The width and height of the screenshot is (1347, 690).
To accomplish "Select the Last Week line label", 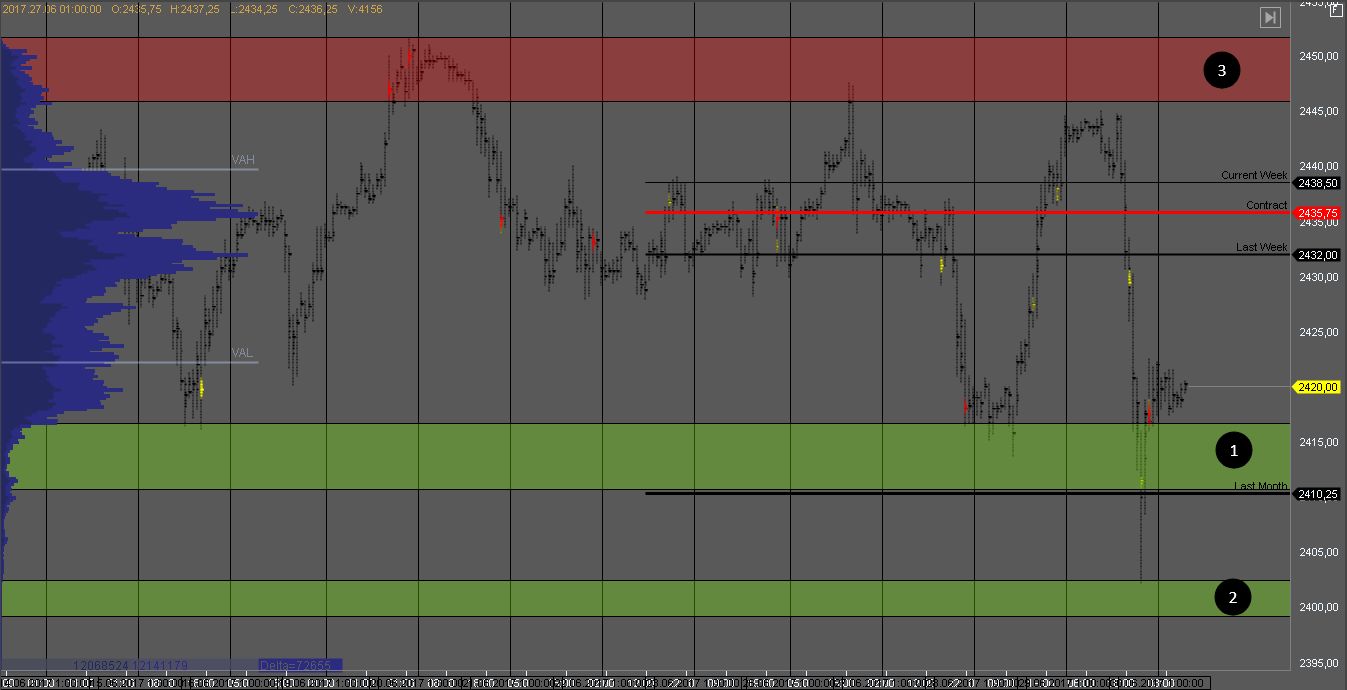I will point(1261,247).
